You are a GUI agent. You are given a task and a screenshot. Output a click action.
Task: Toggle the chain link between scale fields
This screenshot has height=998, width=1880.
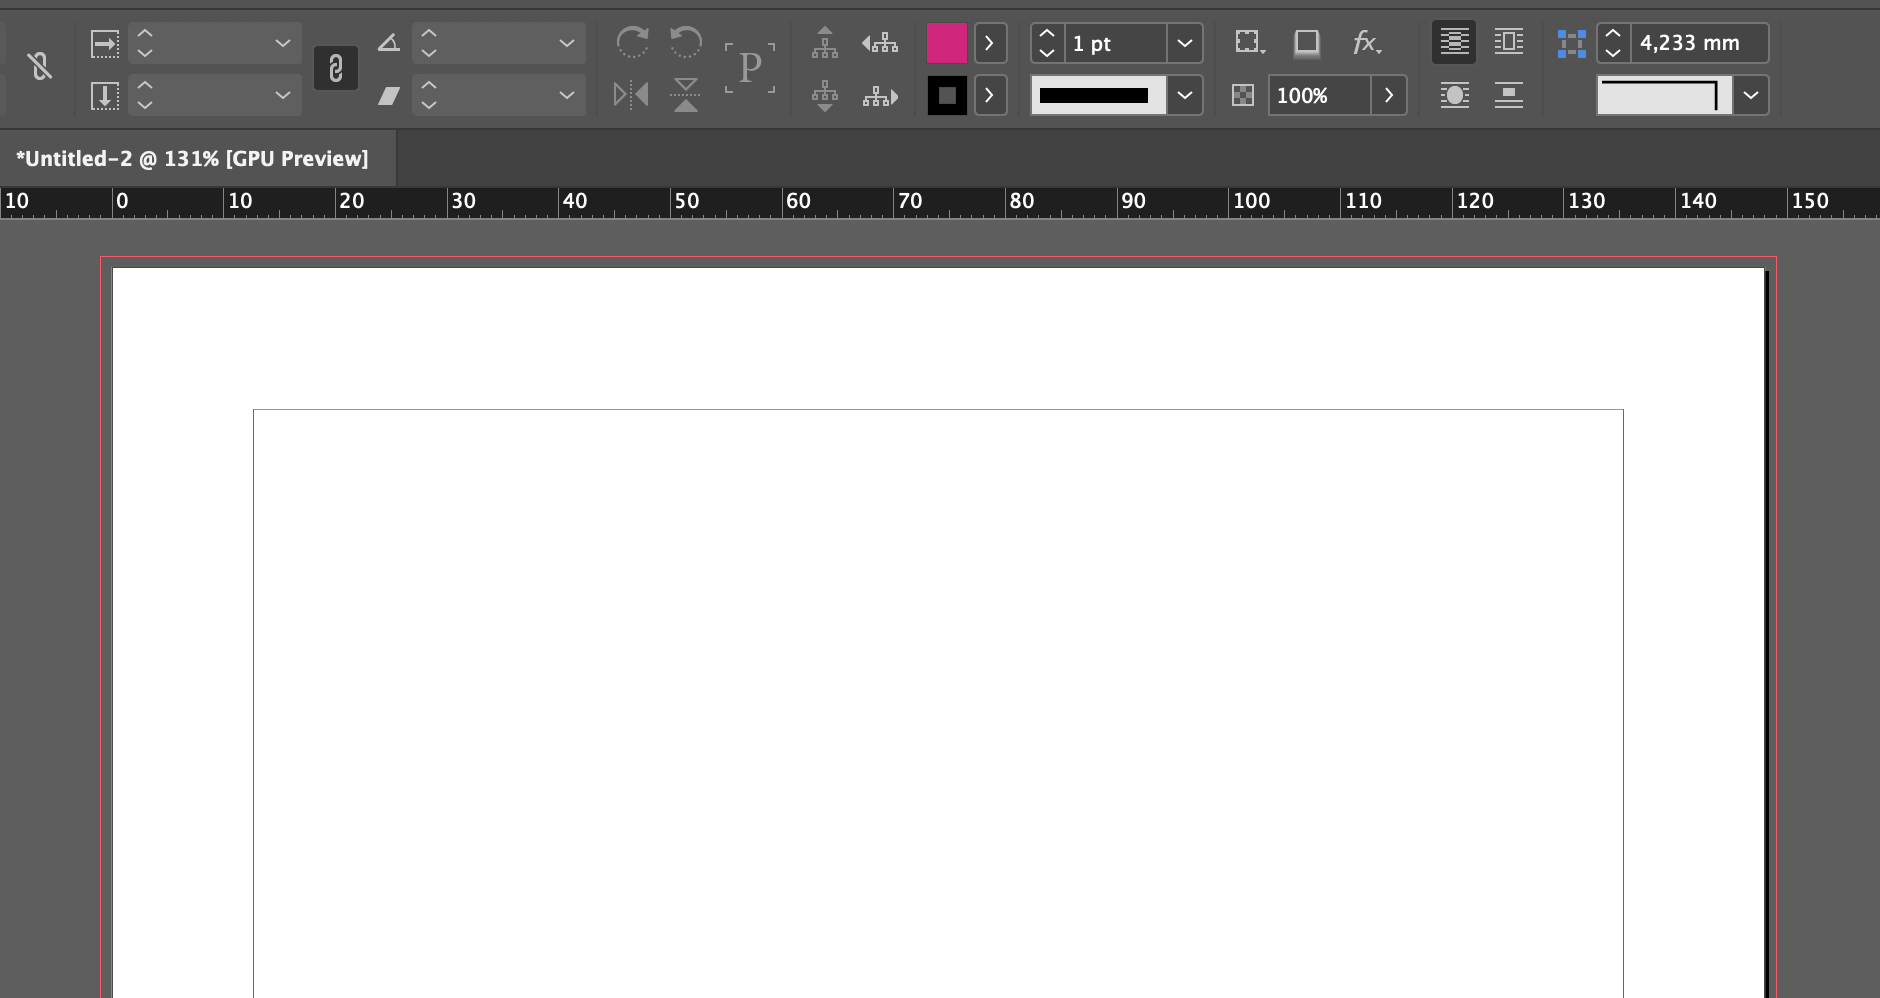(x=336, y=68)
